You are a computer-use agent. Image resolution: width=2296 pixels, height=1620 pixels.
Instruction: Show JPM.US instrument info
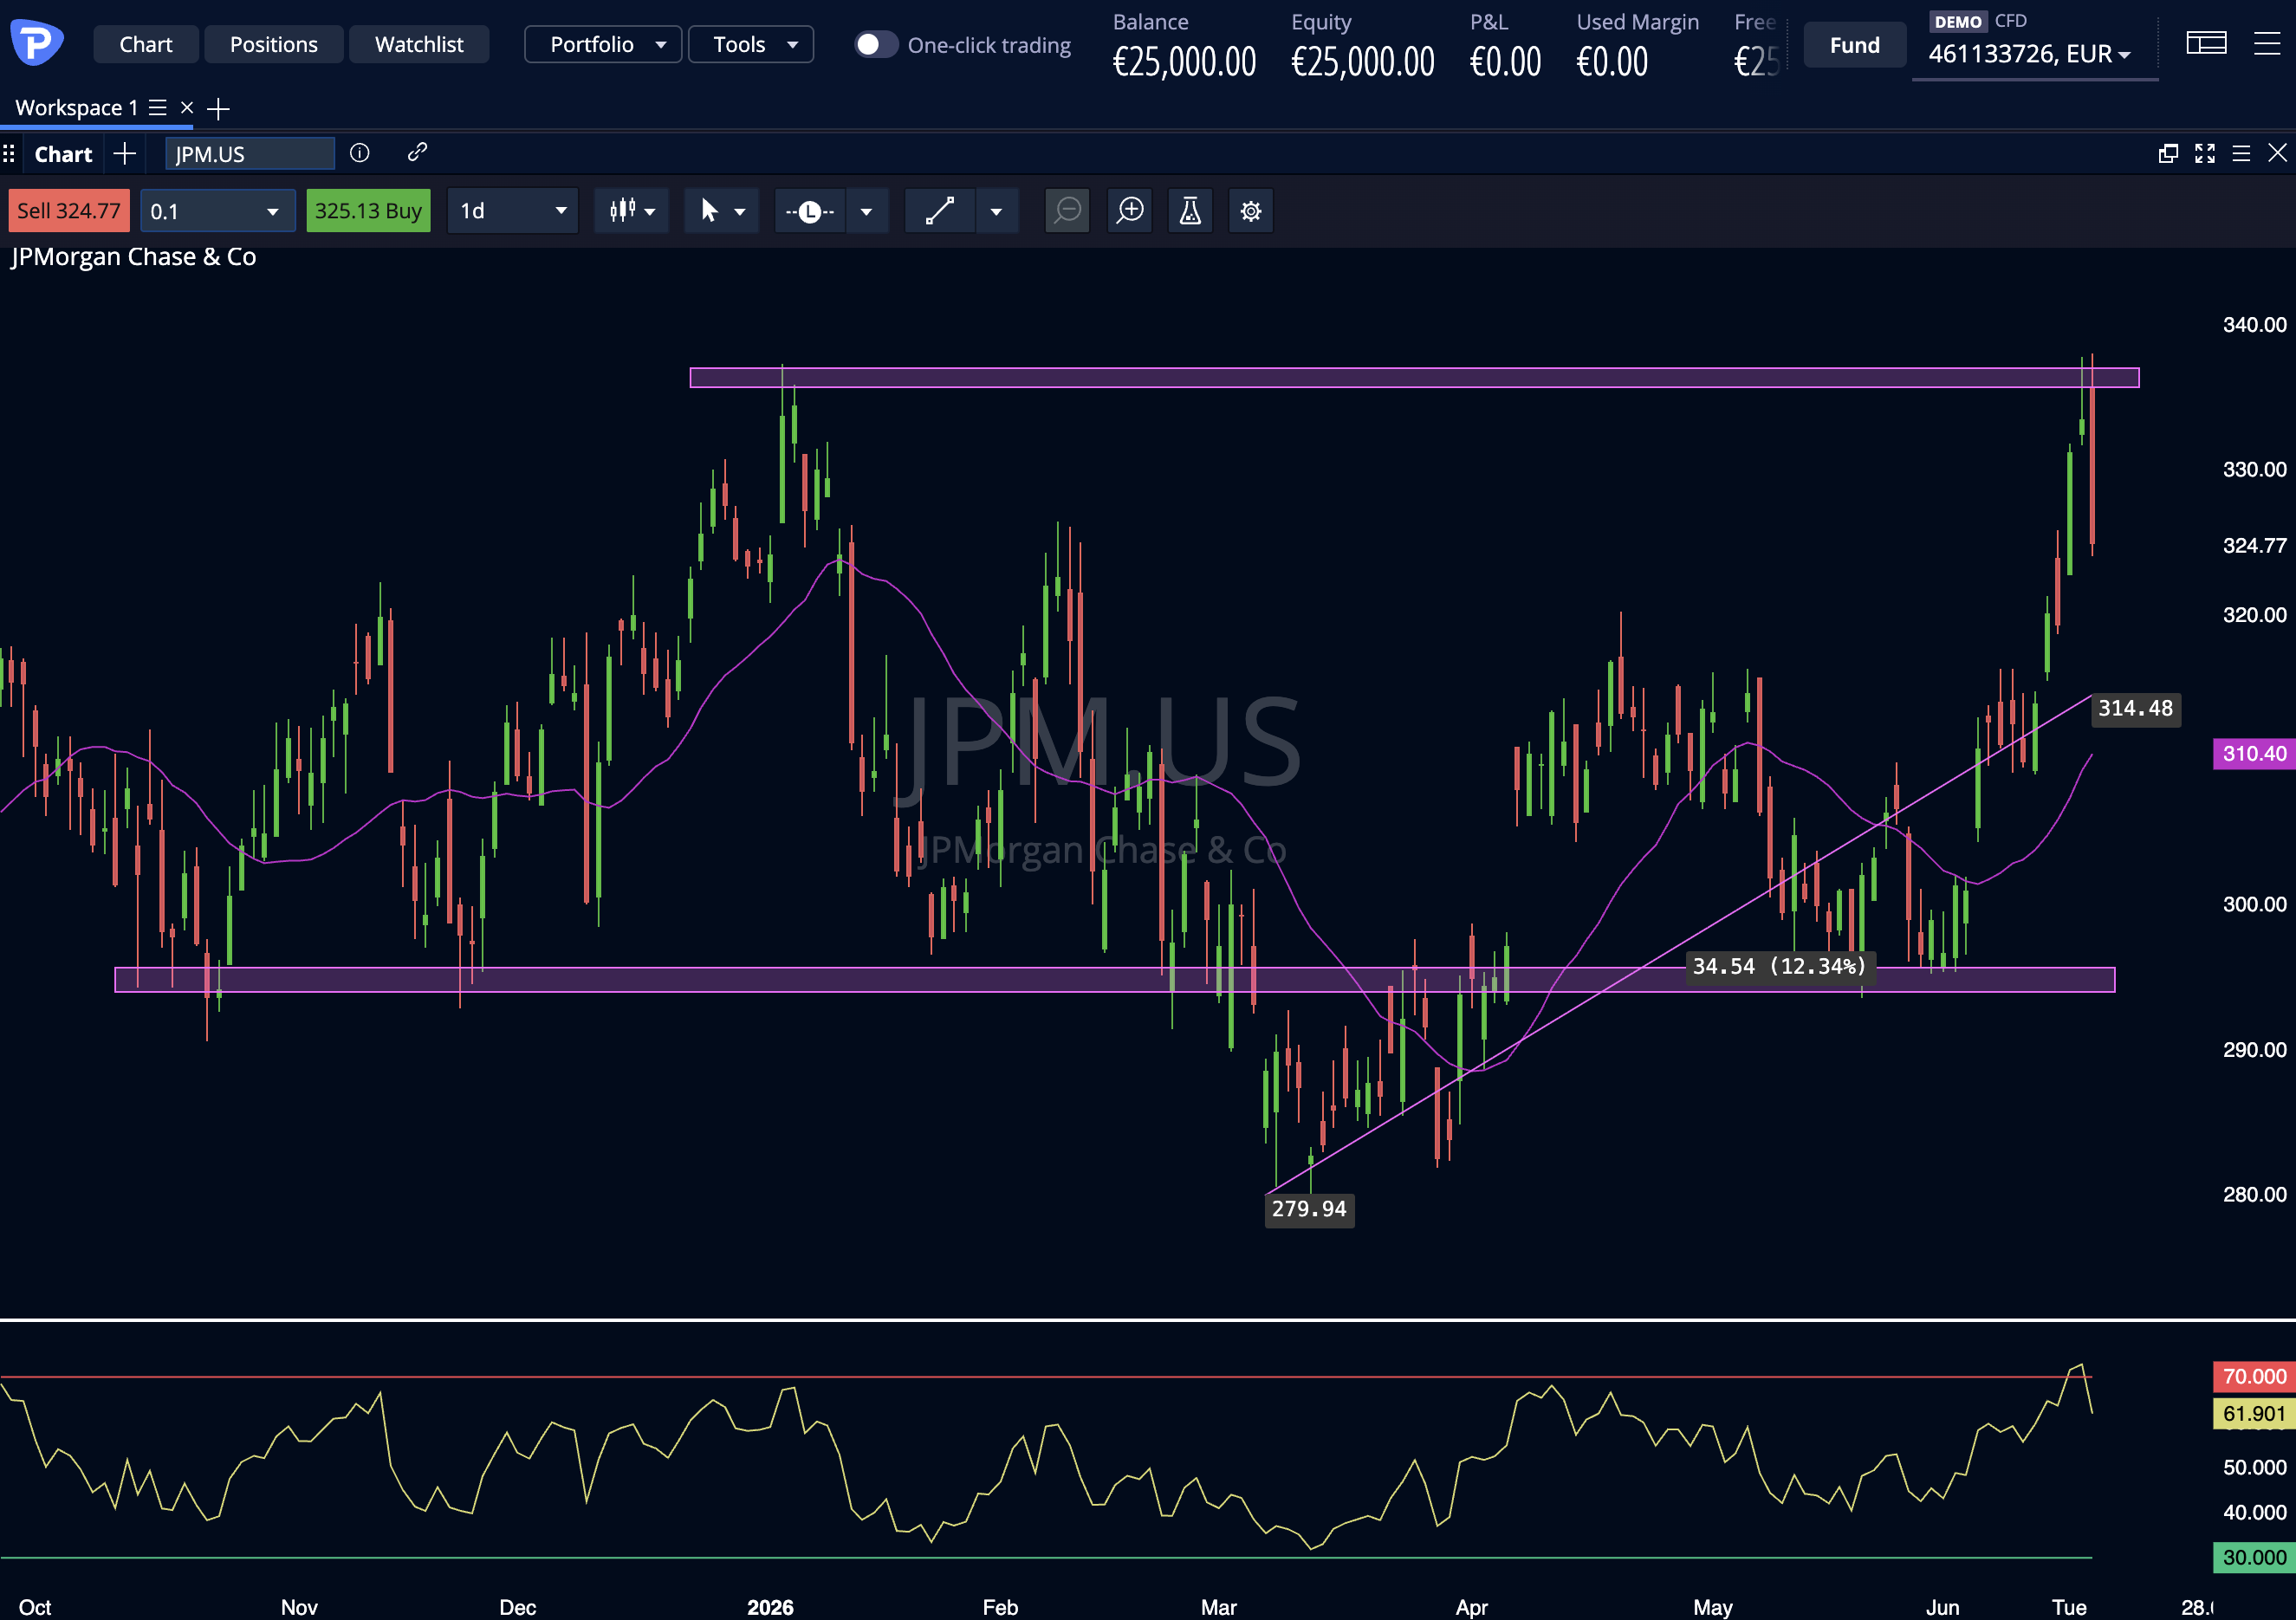pos(359,152)
